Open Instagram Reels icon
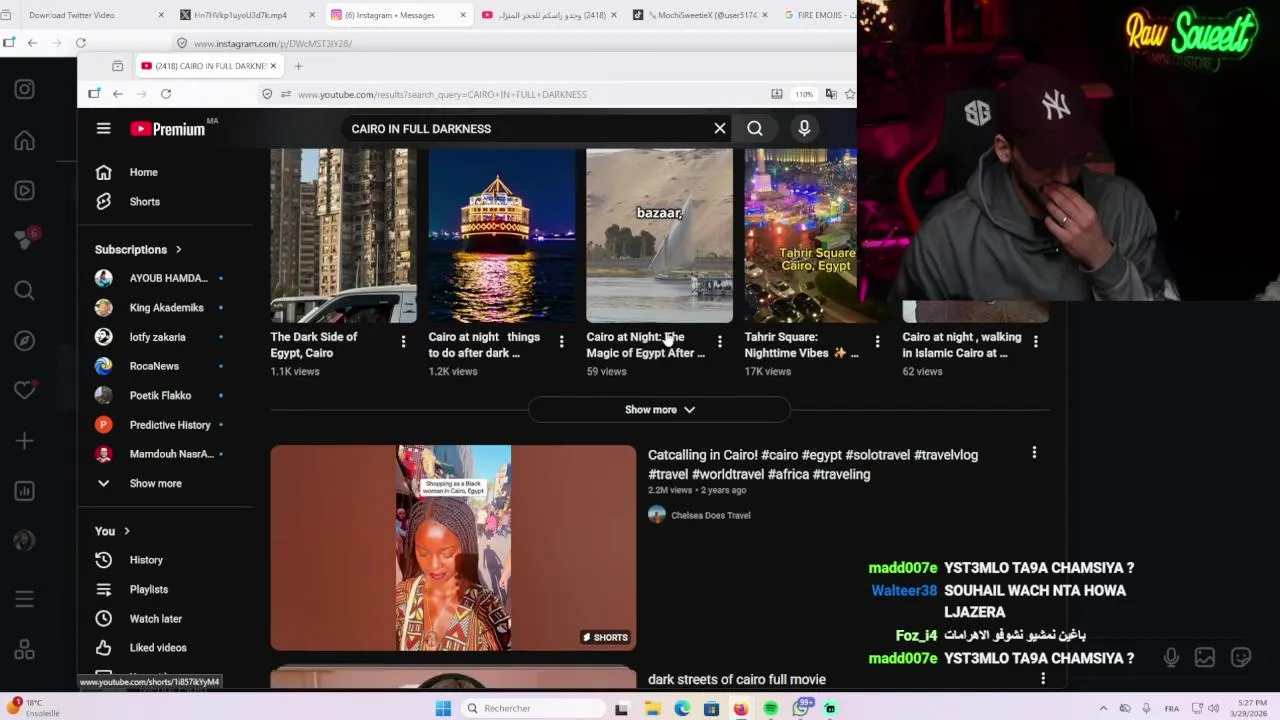Image resolution: width=1280 pixels, height=720 pixels. tap(25, 190)
